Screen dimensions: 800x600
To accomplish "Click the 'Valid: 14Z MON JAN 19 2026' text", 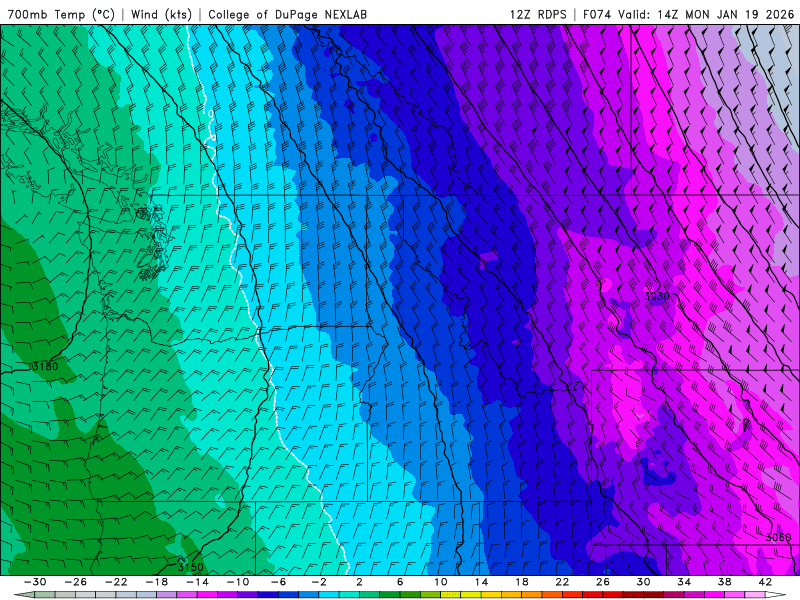I will (706, 14).
